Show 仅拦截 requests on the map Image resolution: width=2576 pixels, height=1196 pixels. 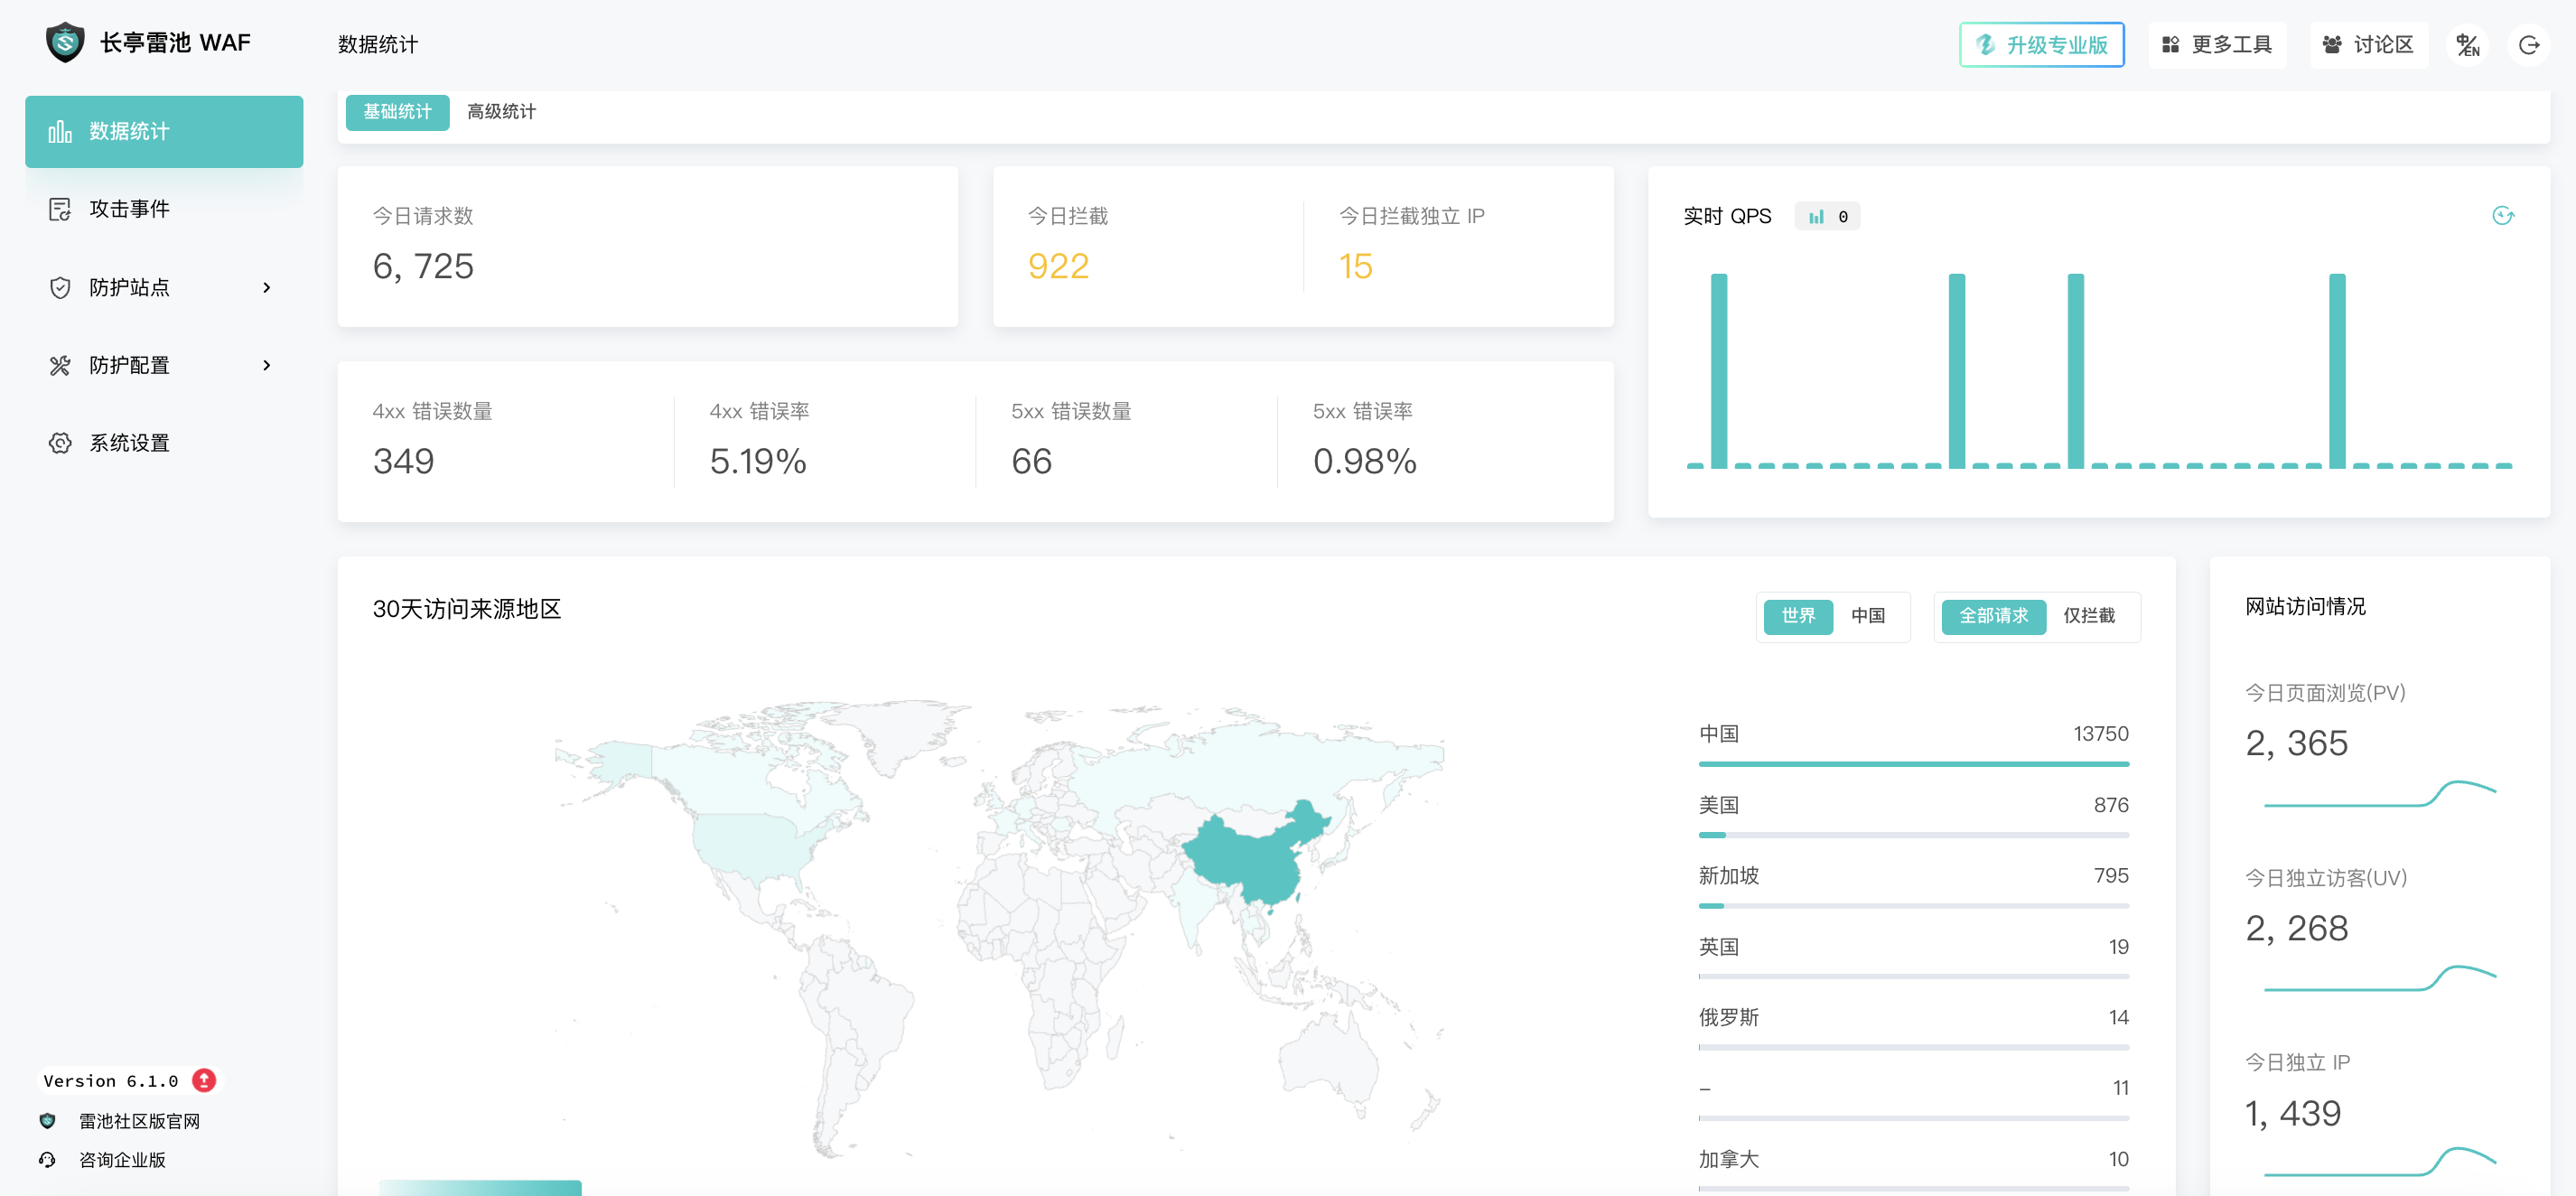pos(2089,616)
